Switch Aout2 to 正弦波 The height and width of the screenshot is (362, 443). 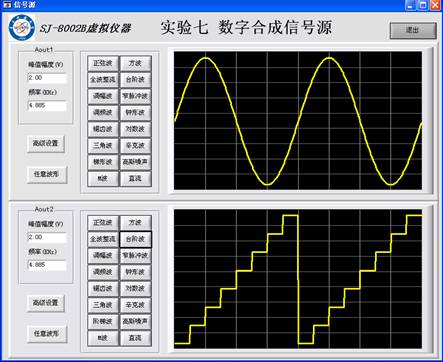(103, 223)
